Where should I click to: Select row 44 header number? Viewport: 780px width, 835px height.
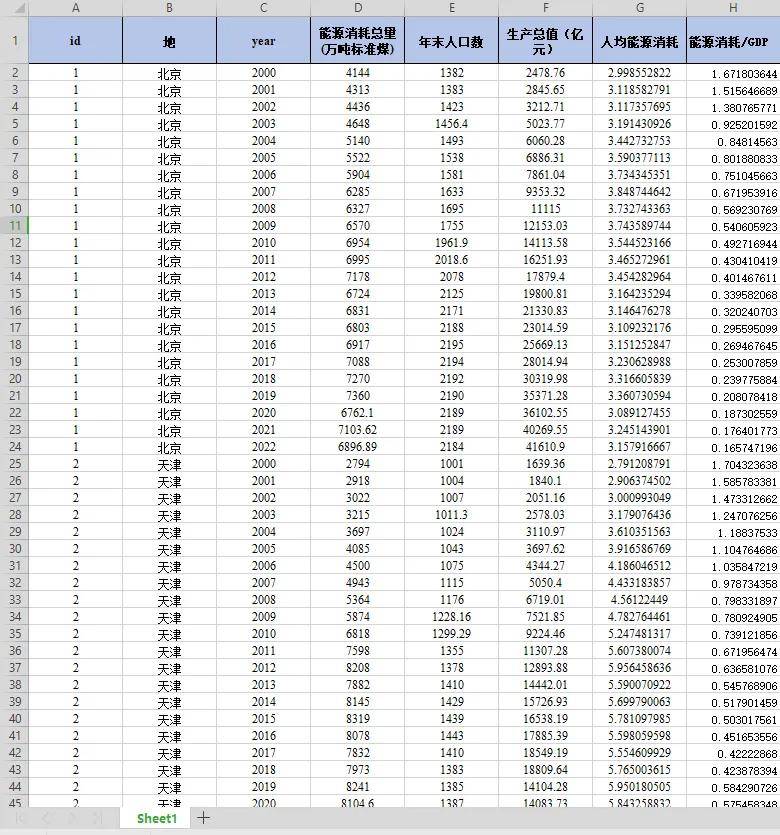[x=14, y=787]
